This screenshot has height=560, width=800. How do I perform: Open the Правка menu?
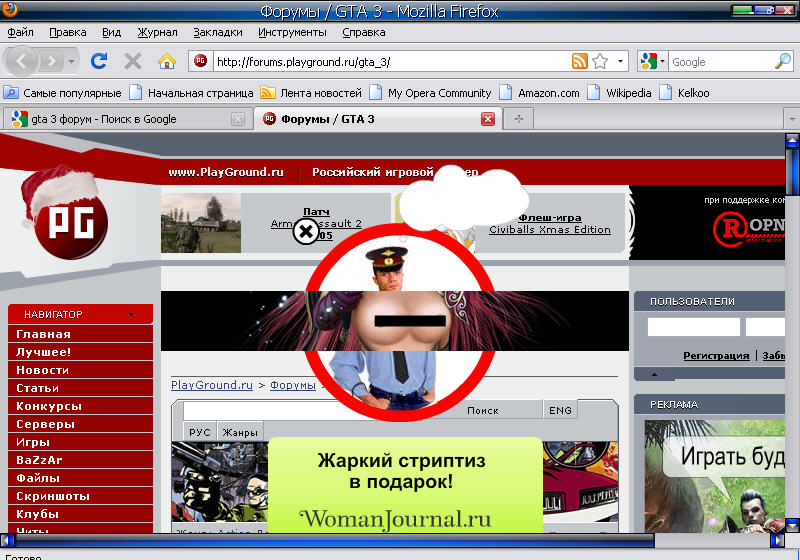click(67, 32)
